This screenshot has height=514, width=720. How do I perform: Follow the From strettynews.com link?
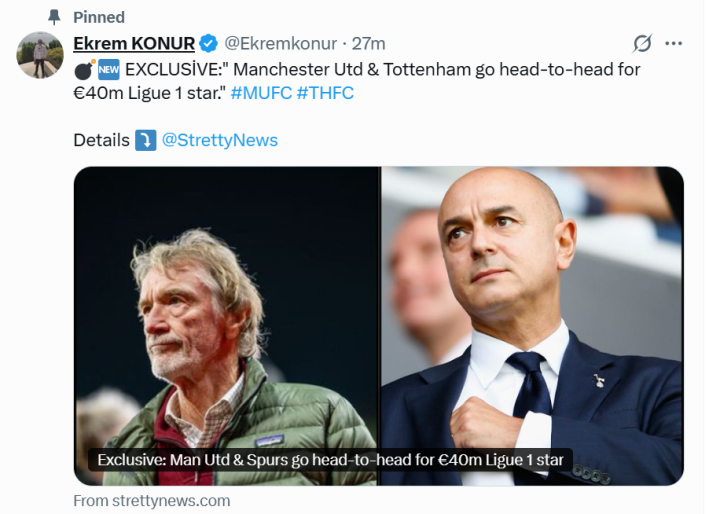click(152, 500)
